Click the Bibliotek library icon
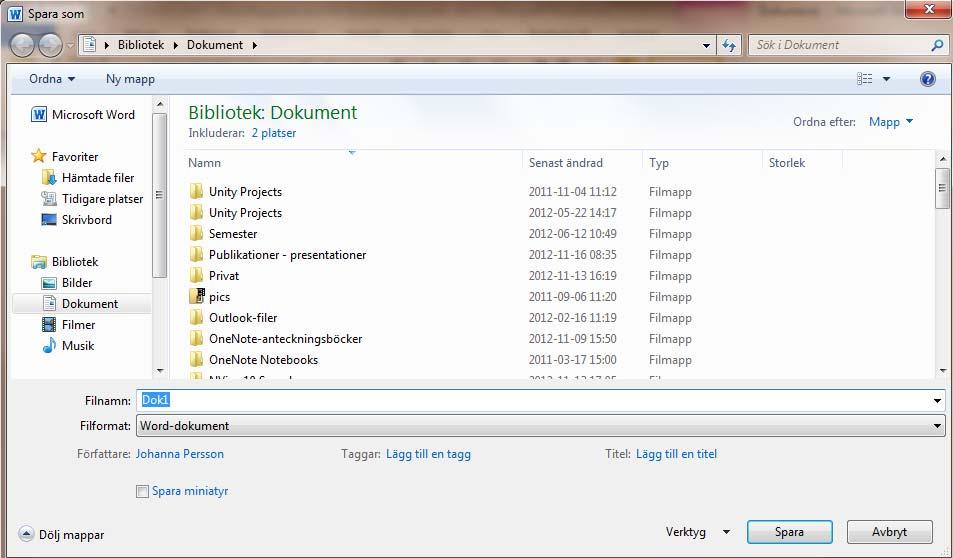The width and height of the screenshot is (953, 558). [38, 262]
